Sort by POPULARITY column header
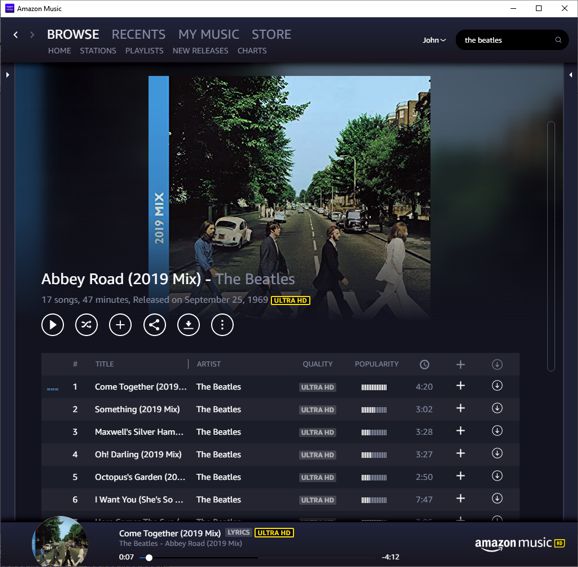The height and width of the screenshot is (567, 578). 376,364
